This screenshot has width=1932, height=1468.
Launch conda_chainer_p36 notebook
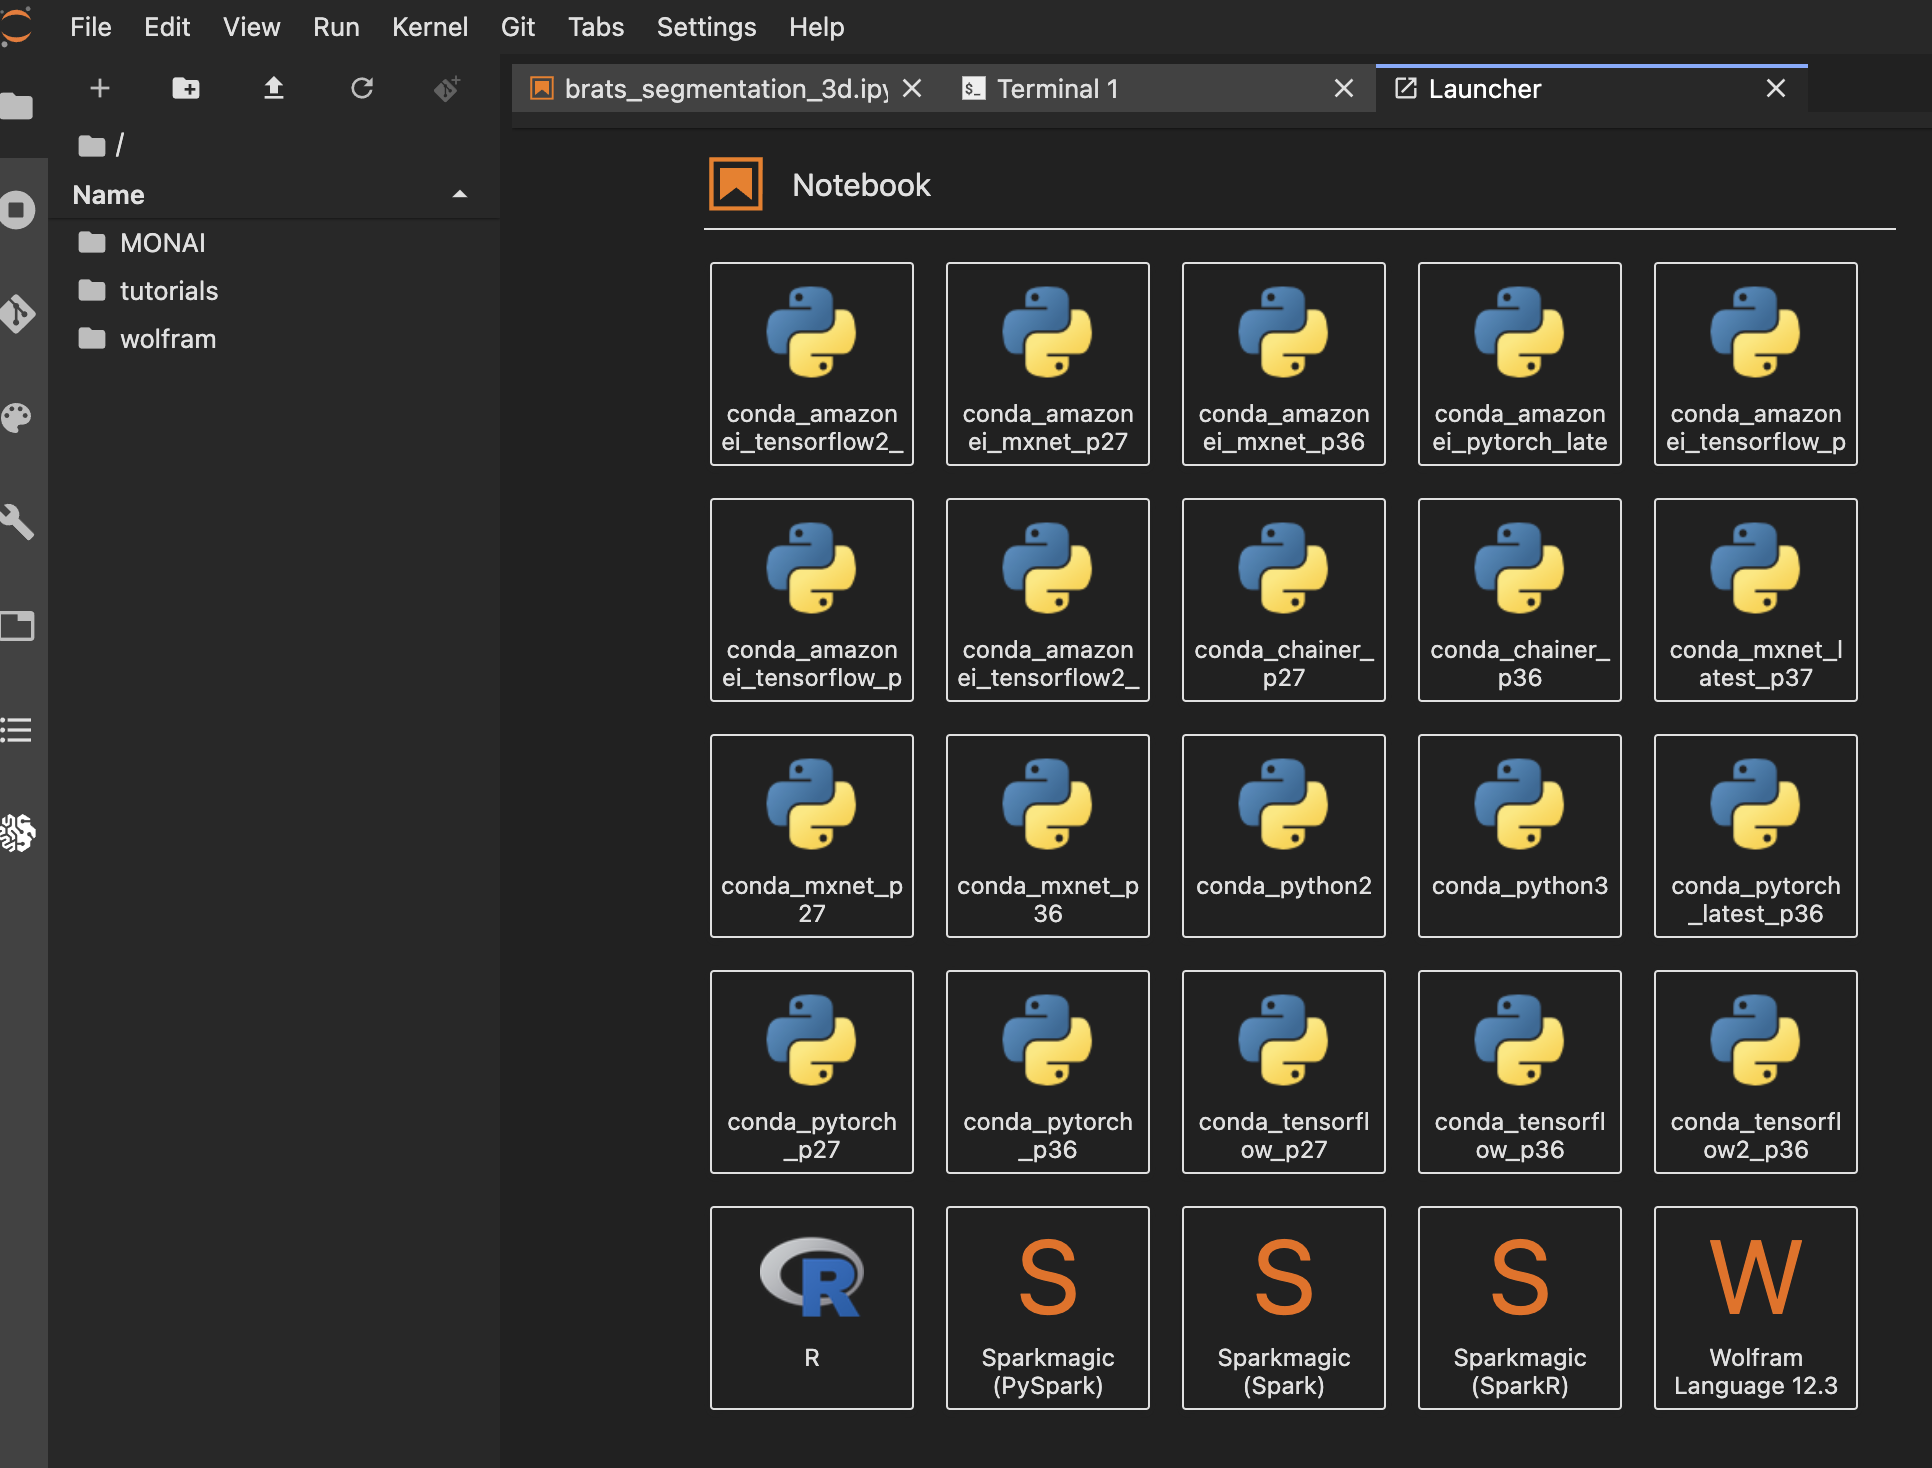(x=1519, y=600)
